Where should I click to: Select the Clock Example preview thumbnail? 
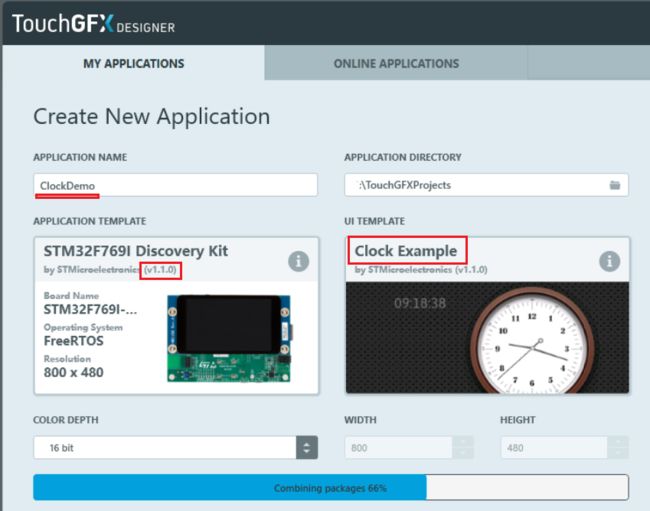coord(488,337)
